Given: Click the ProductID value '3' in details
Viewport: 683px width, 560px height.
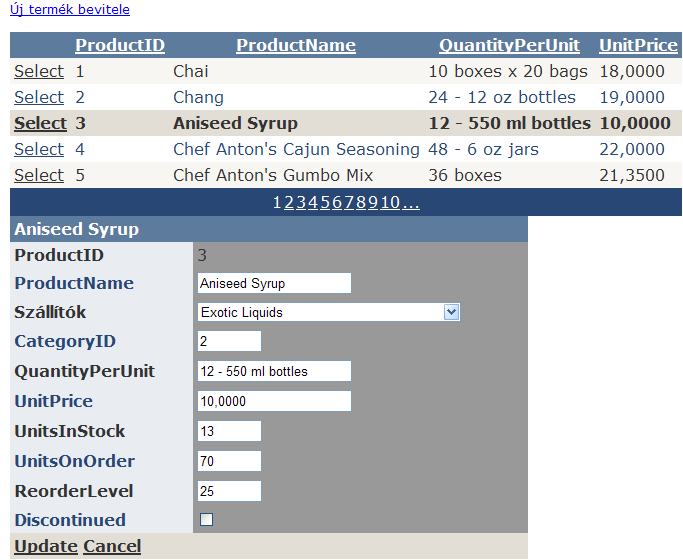Looking at the screenshot, I should (202, 255).
